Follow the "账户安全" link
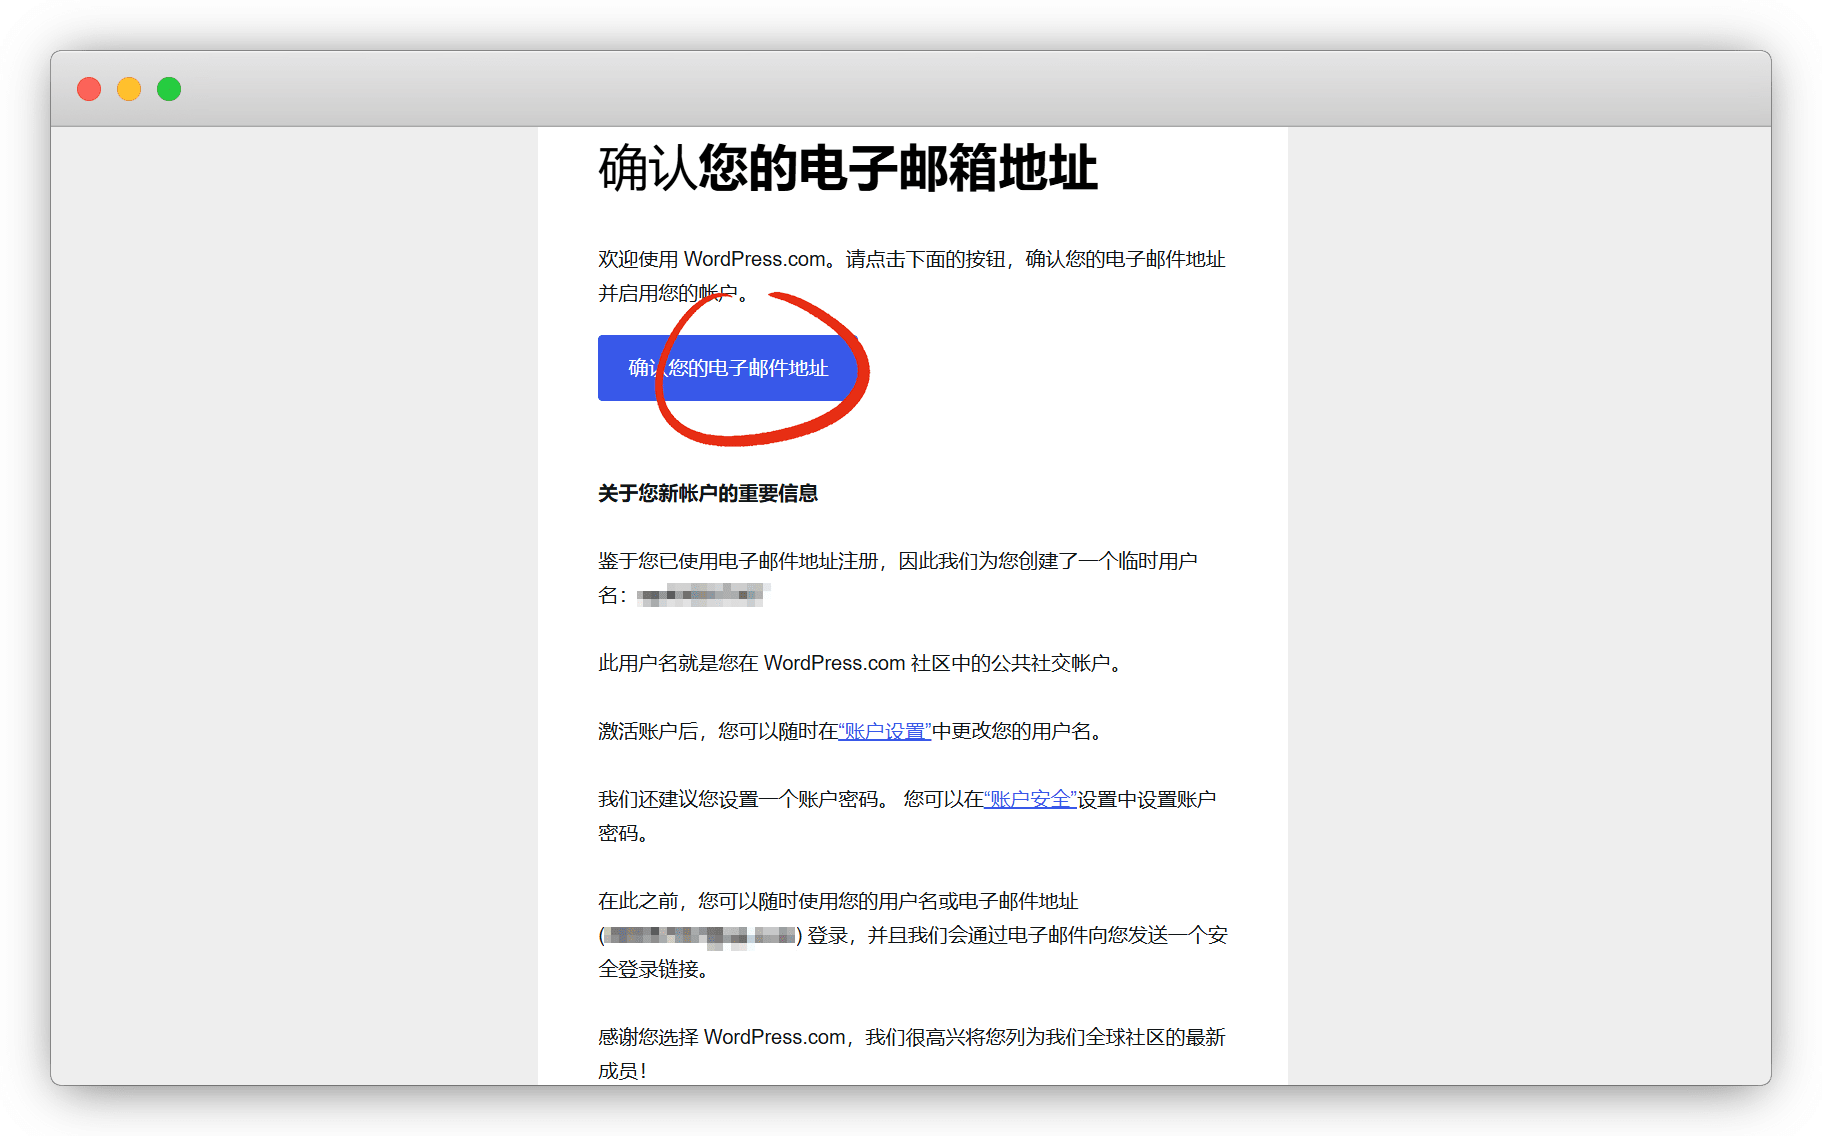1822x1136 pixels. 1030,799
